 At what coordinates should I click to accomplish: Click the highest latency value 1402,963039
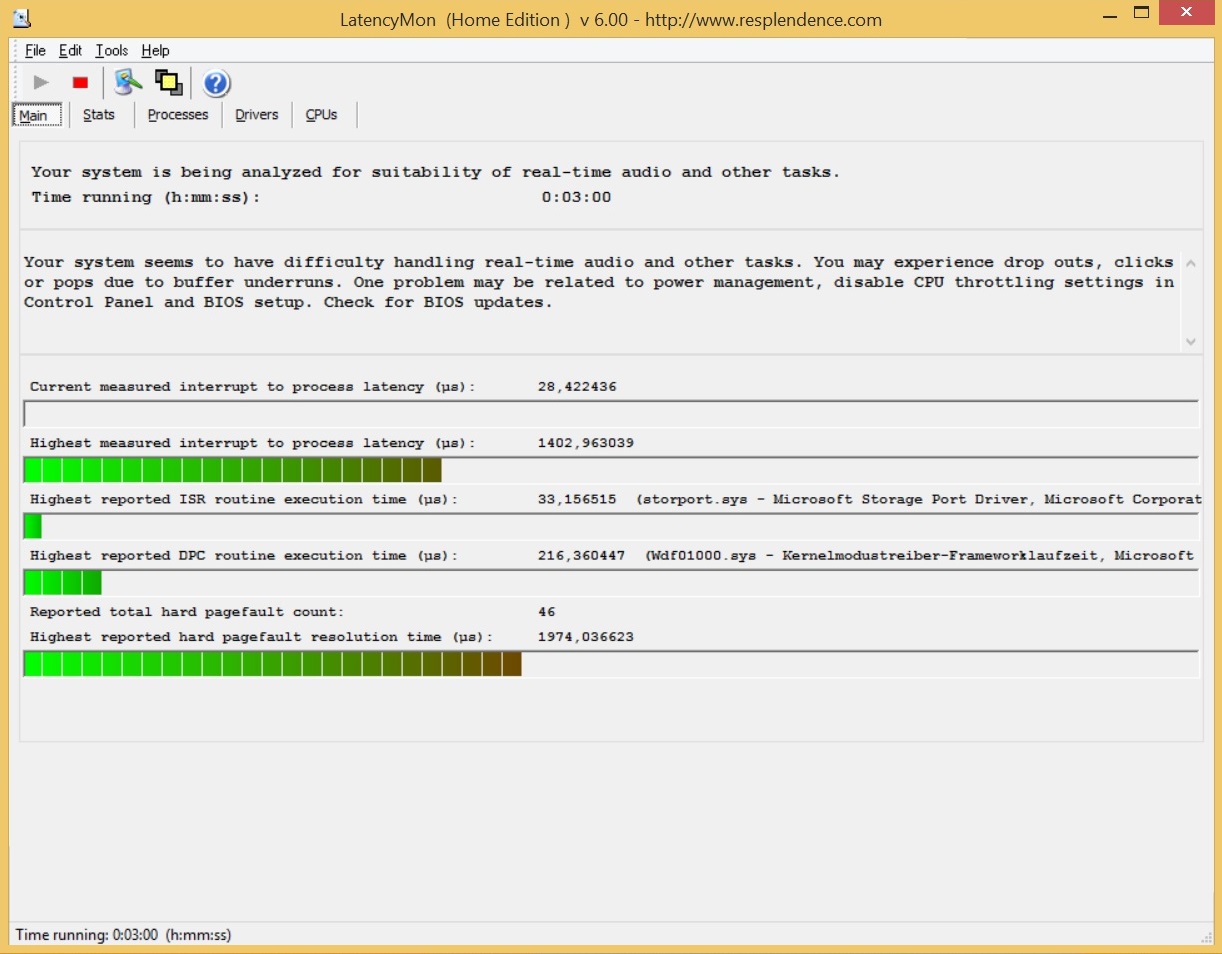click(x=586, y=443)
